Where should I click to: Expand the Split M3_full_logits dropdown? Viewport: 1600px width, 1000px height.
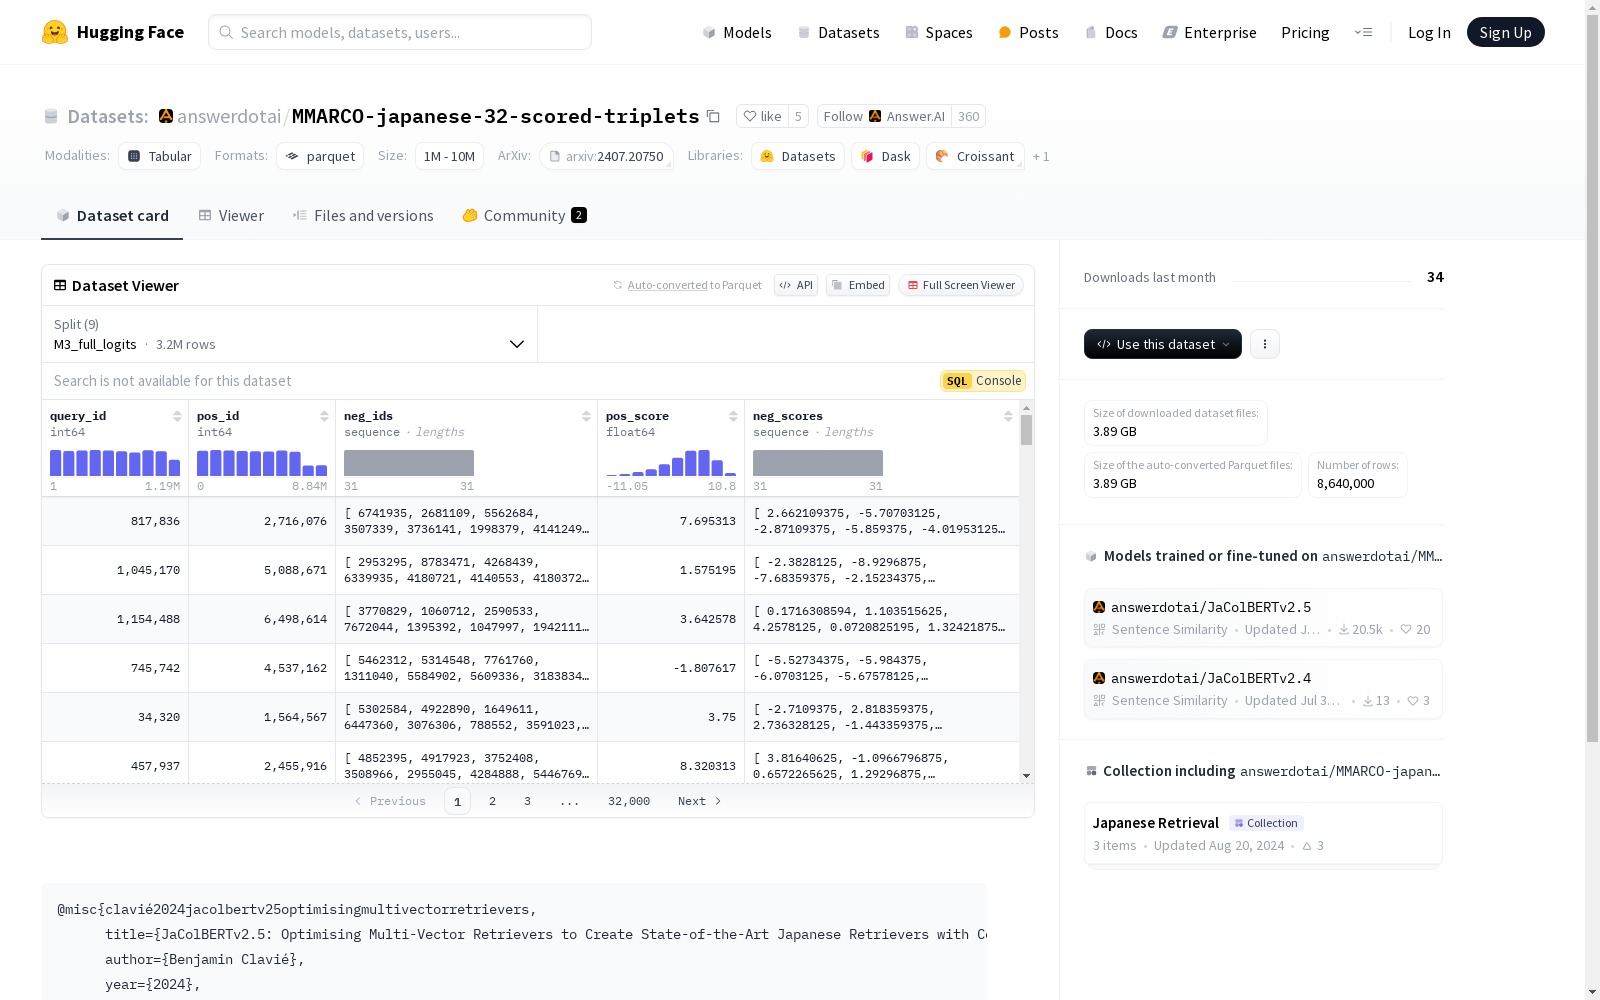point(289,334)
